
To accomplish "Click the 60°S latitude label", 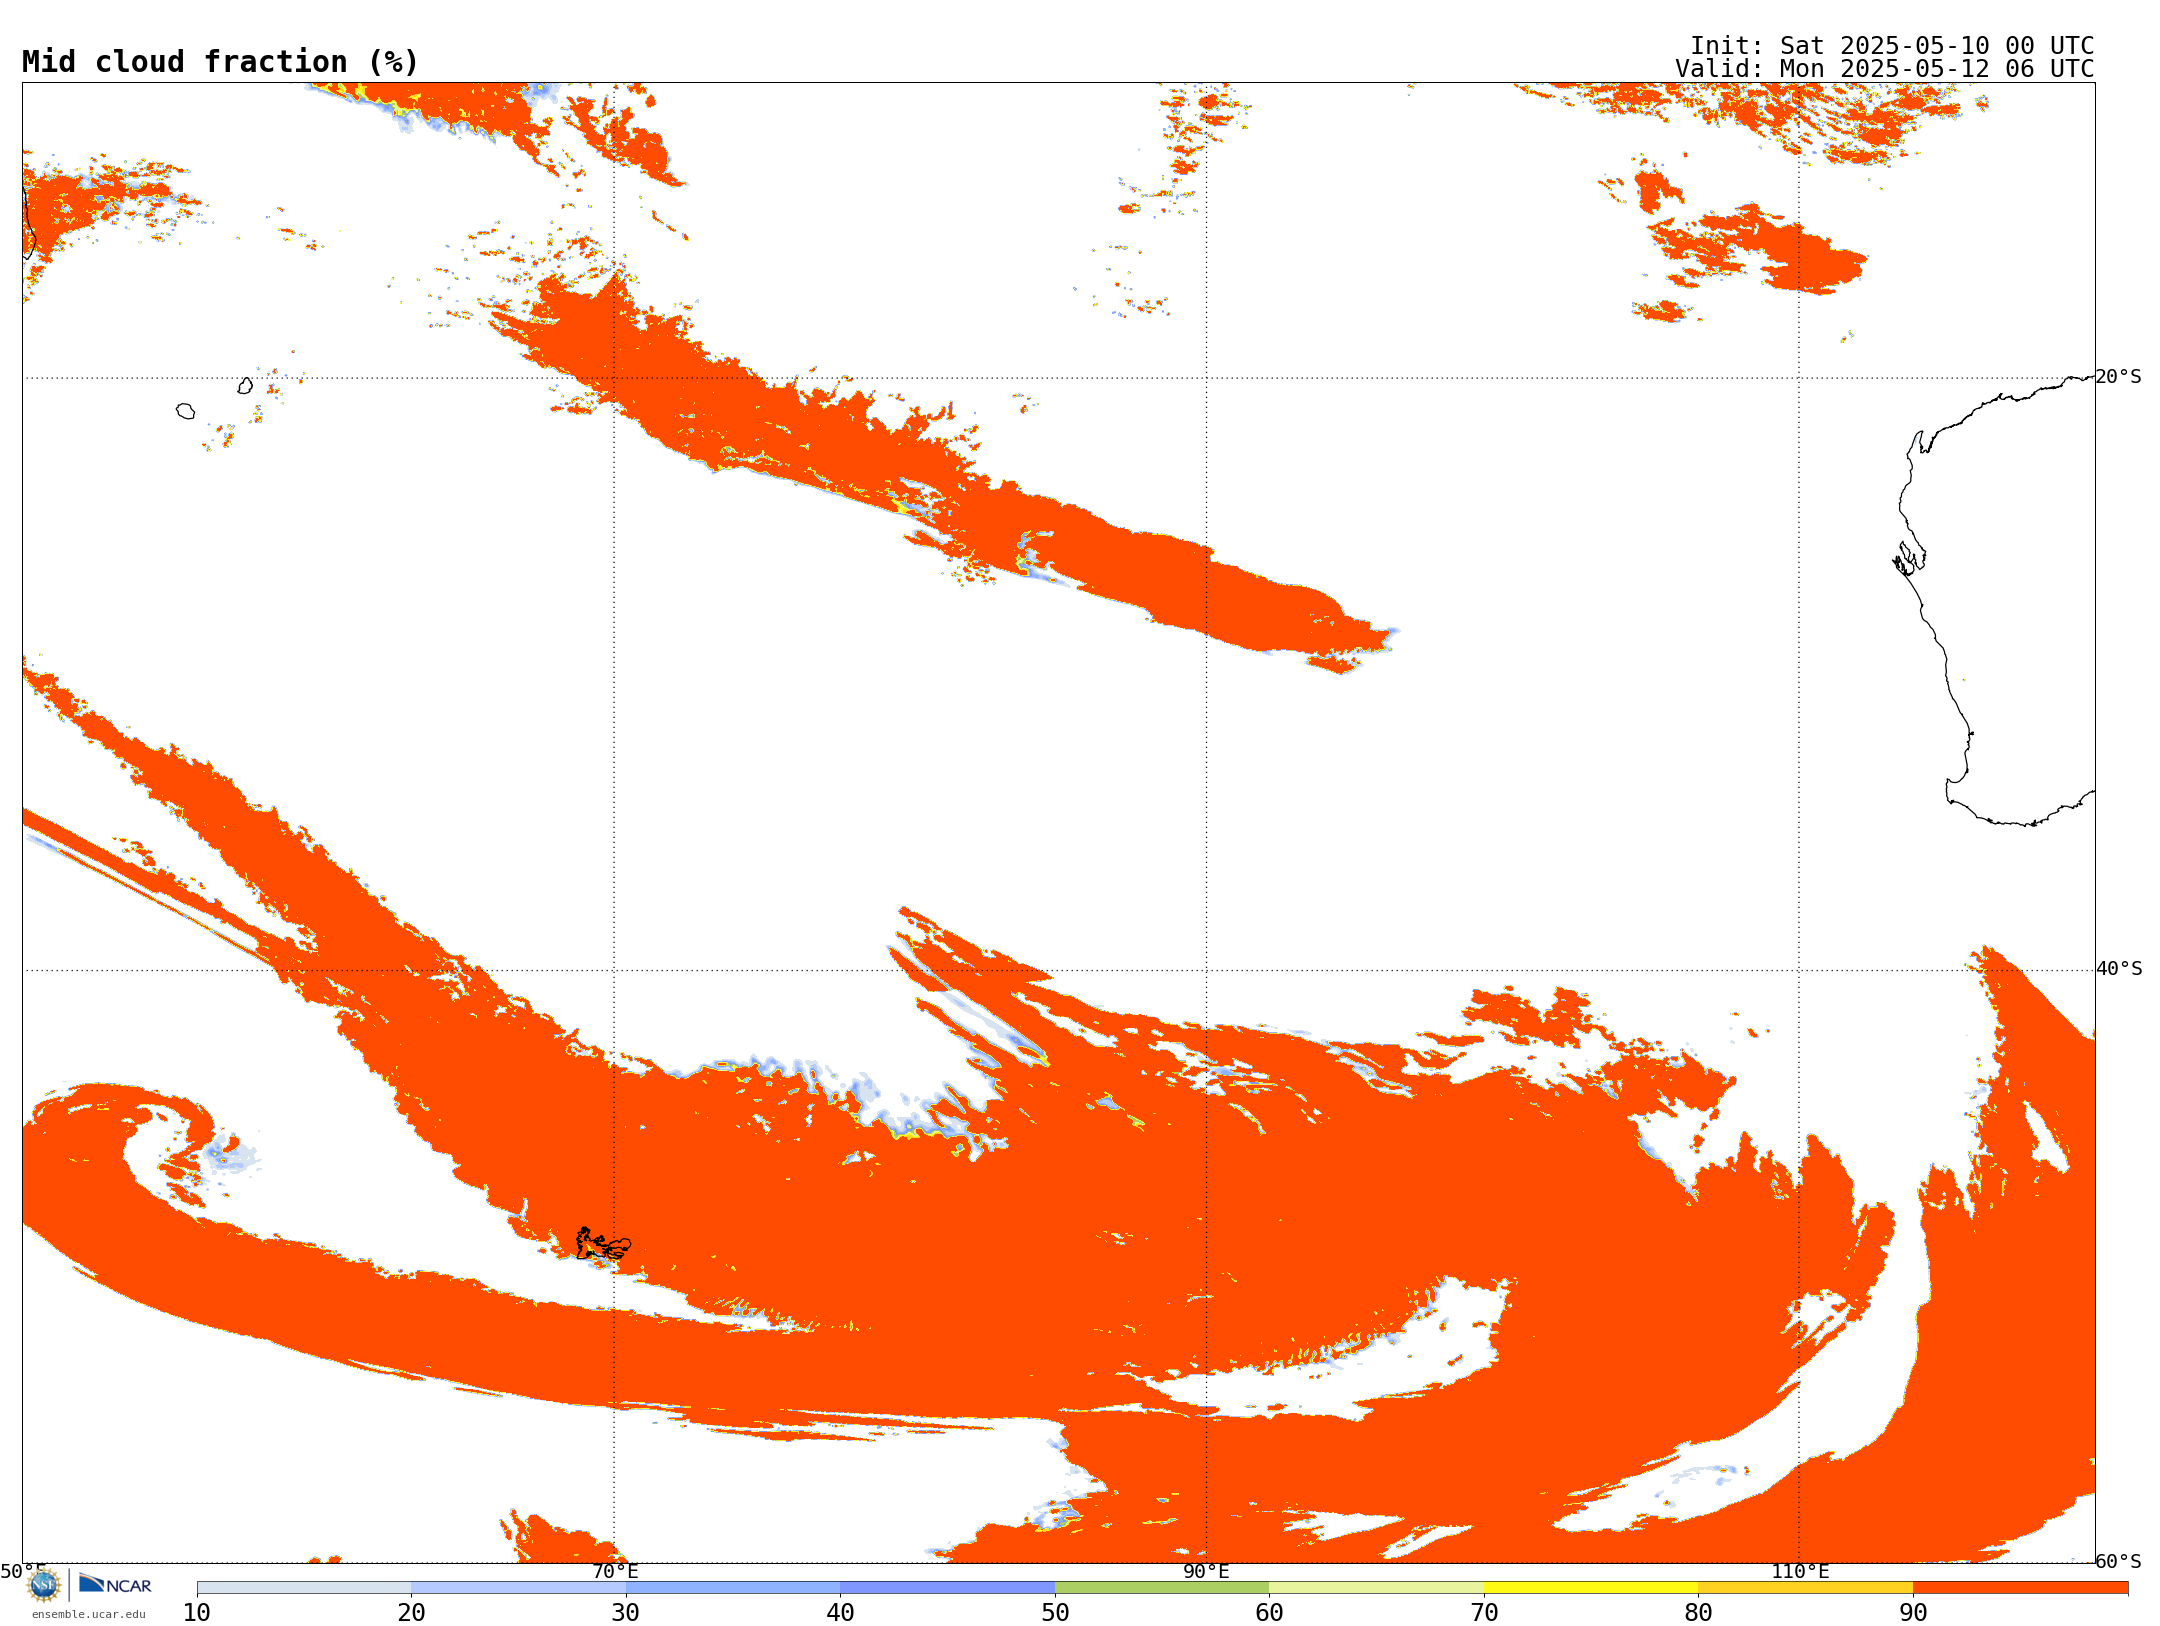I will pos(2119,1561).
